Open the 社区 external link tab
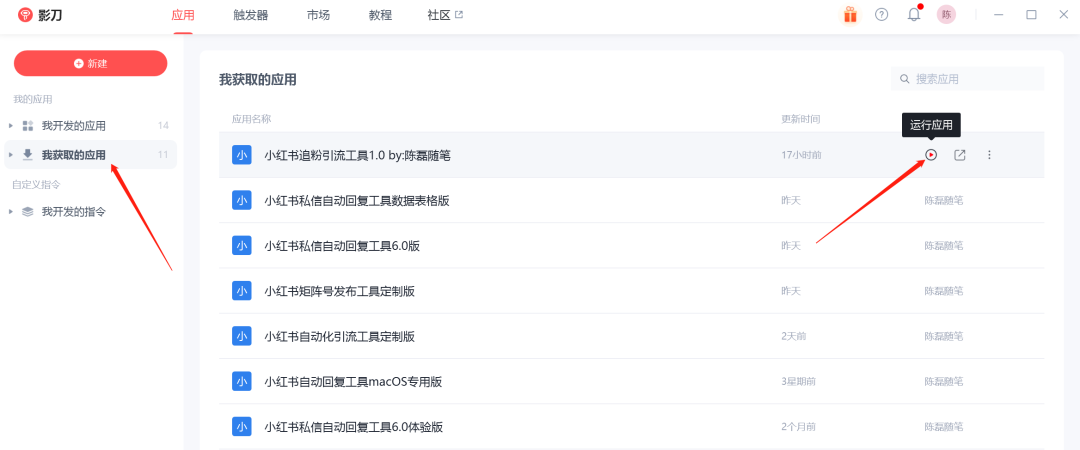 click(x=446, y=15)
